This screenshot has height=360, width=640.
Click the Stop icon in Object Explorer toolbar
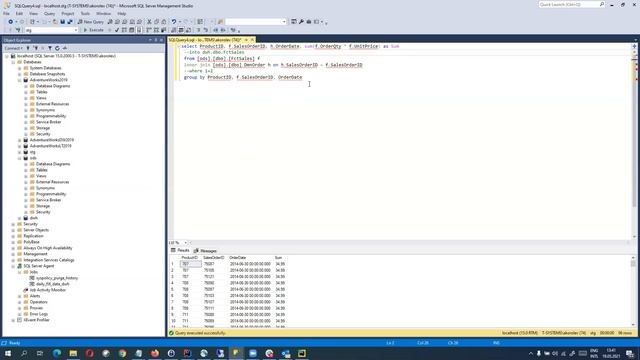42,48
